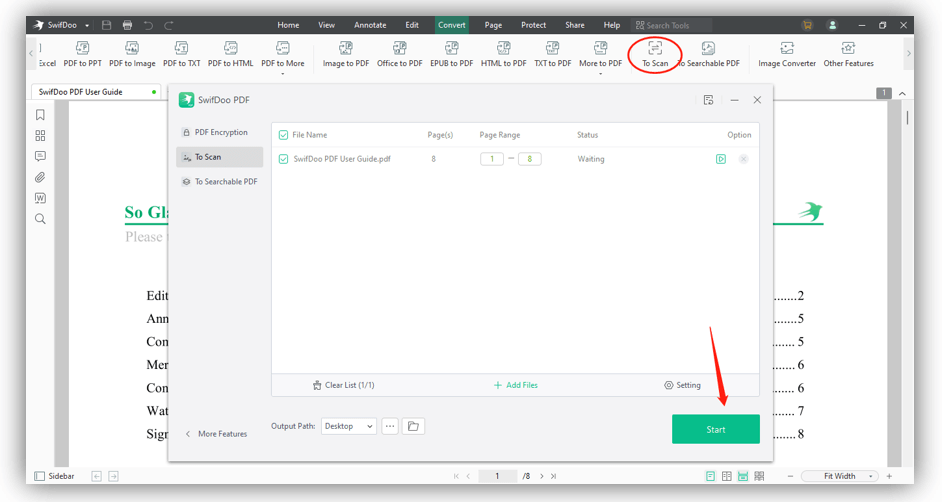Redo the last action
The image size is (942, 502).
pyautogui.click(x=169, y=25)
